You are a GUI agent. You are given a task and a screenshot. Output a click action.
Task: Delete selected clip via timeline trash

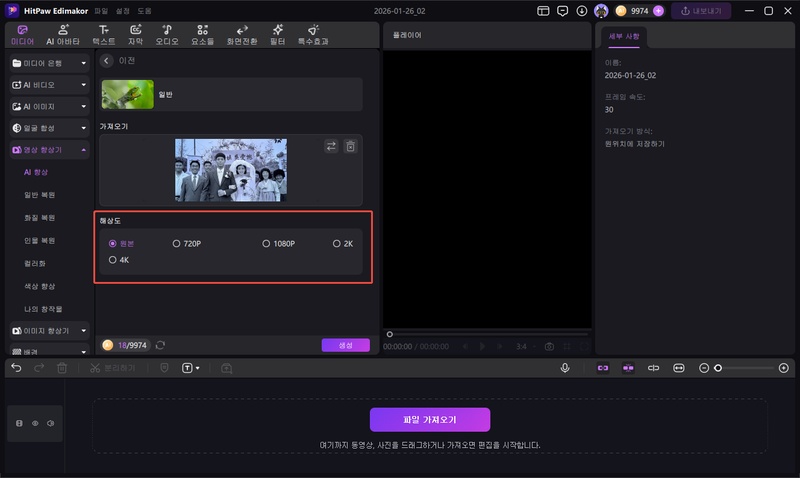pos(62,368)
